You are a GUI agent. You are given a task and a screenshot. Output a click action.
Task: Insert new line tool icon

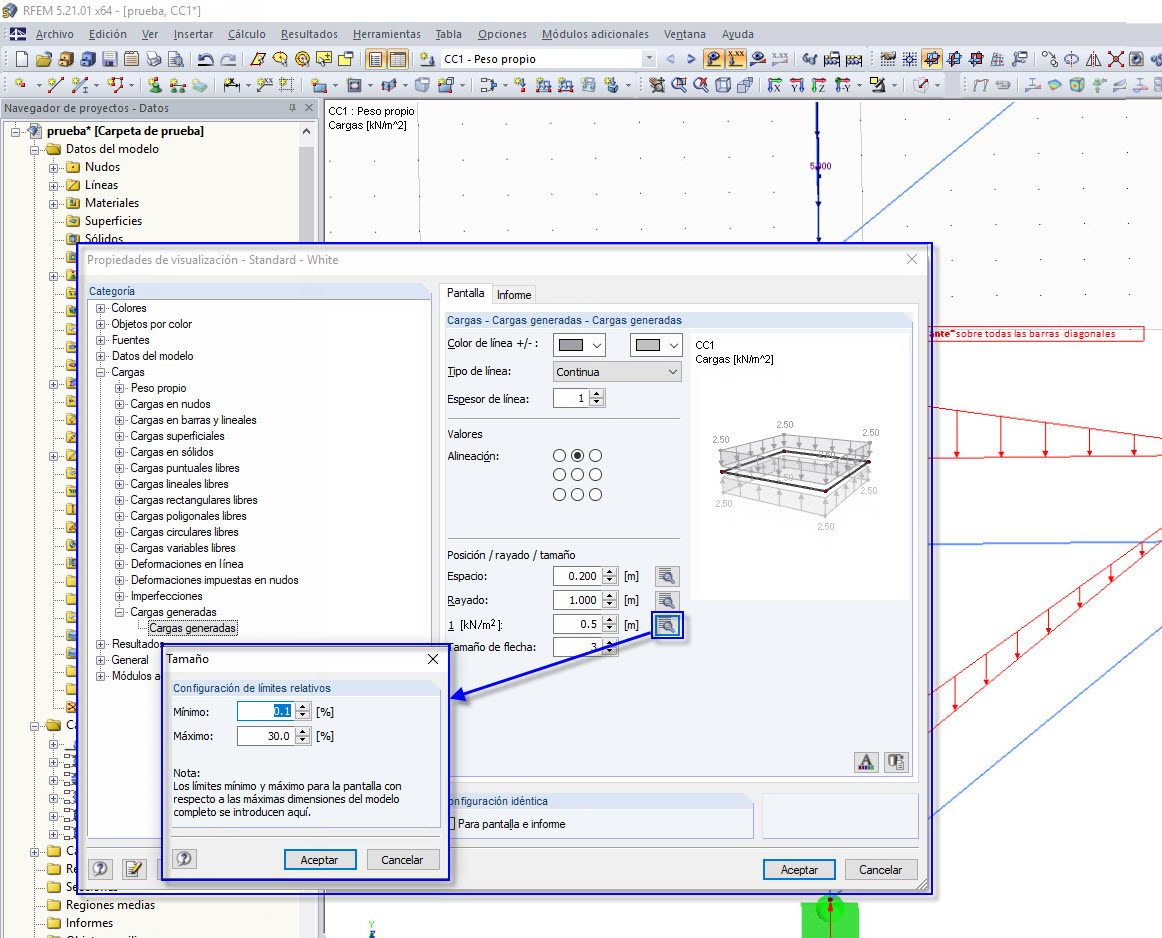click(x=56, y=85)
